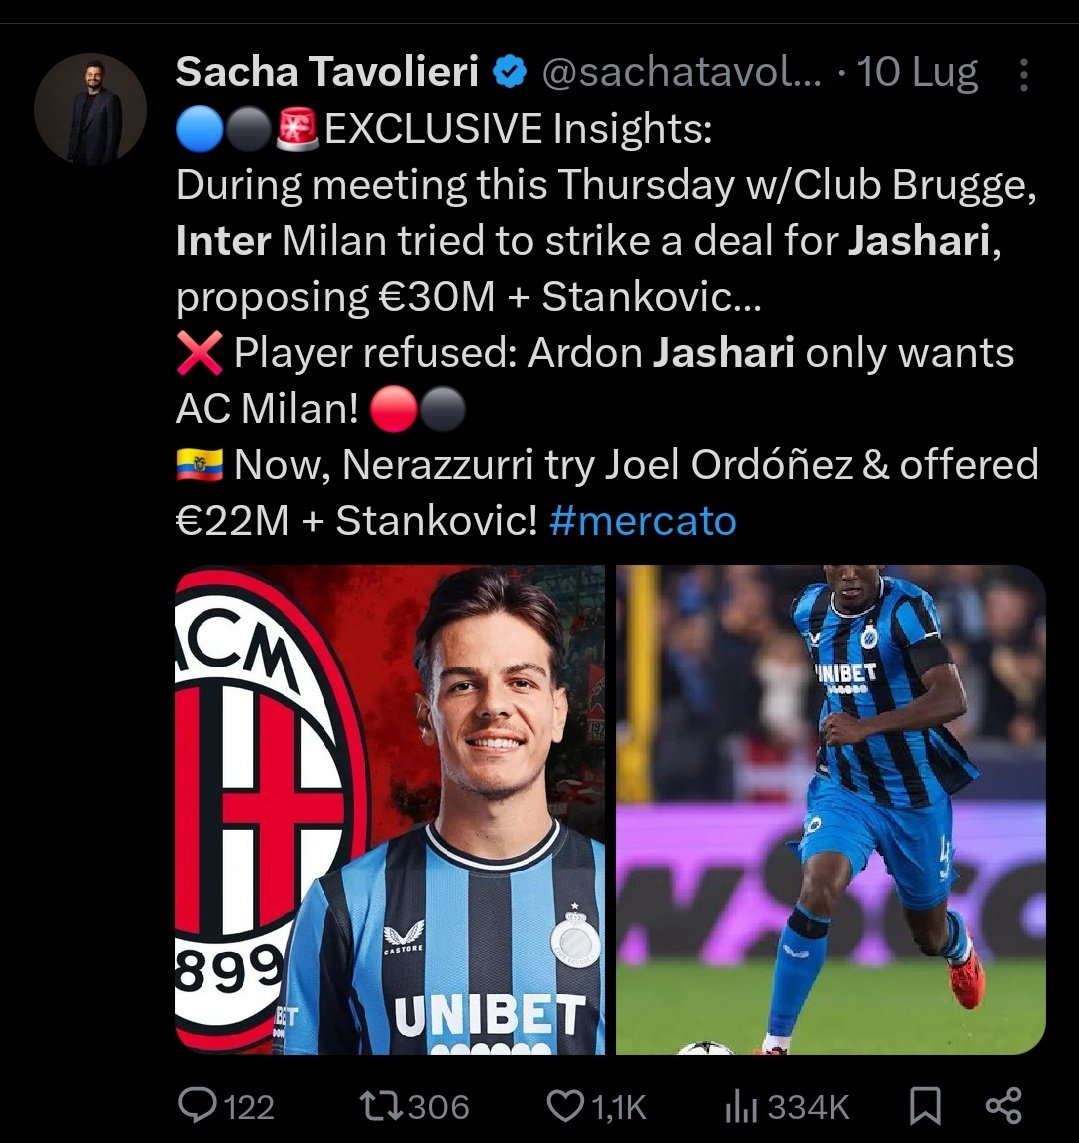Image resolution: width=1079 pixels, height=1143 pixels.
Task: Click the blue verified badge
Action: coord(510,72)
